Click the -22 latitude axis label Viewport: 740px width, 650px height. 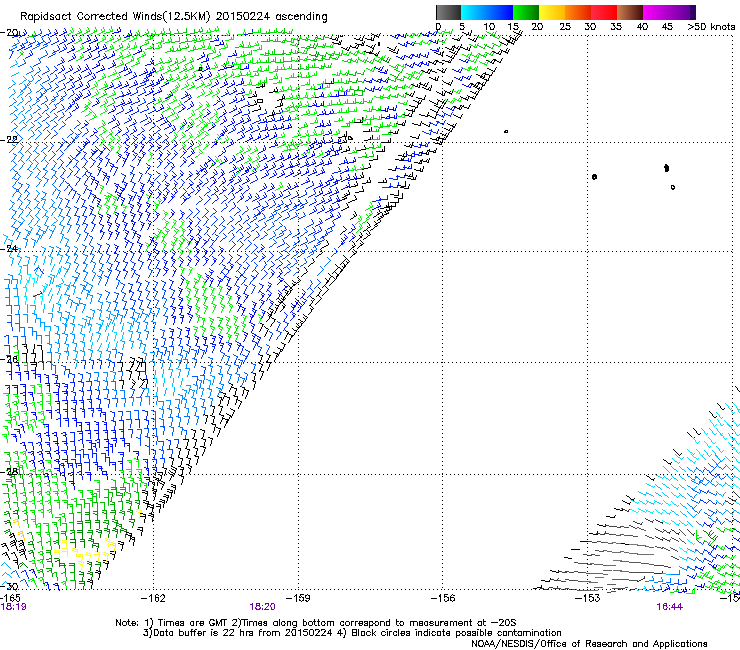[x=9, y=140]
